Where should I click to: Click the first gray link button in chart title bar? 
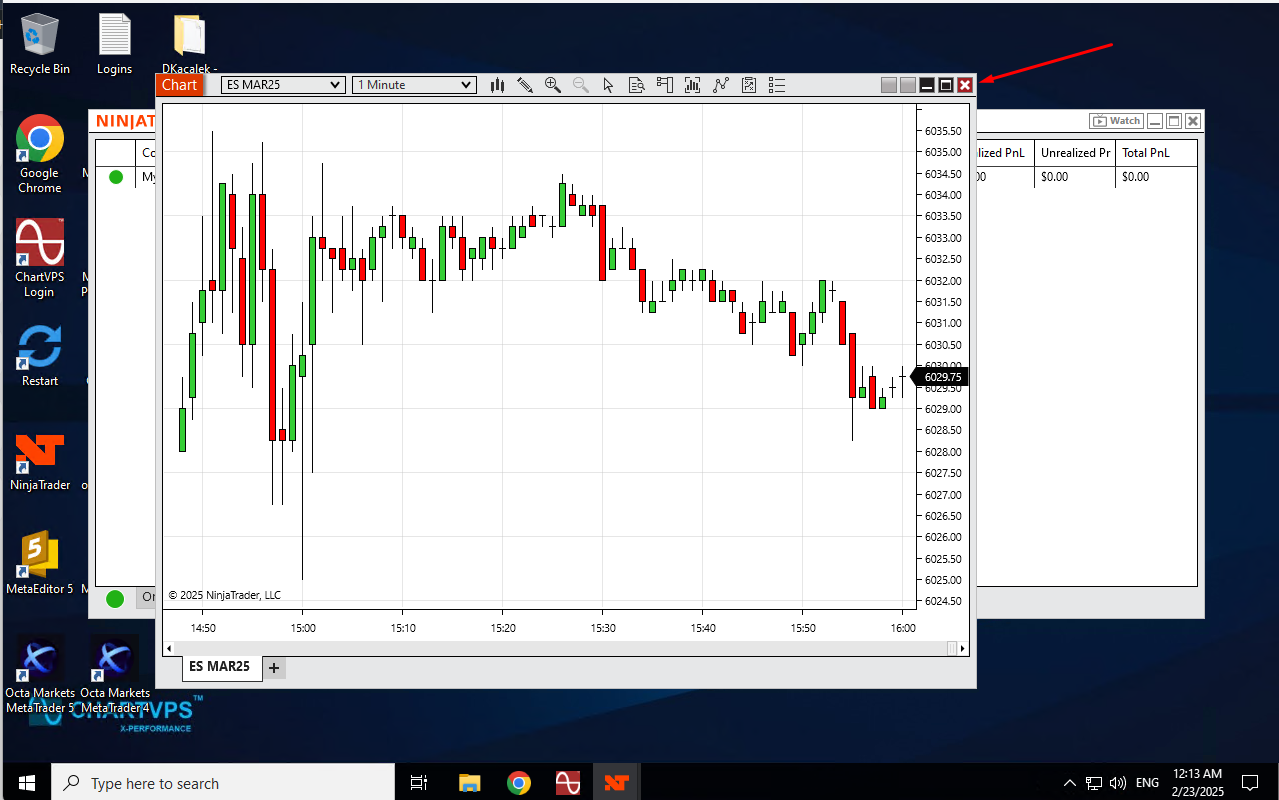888,85
